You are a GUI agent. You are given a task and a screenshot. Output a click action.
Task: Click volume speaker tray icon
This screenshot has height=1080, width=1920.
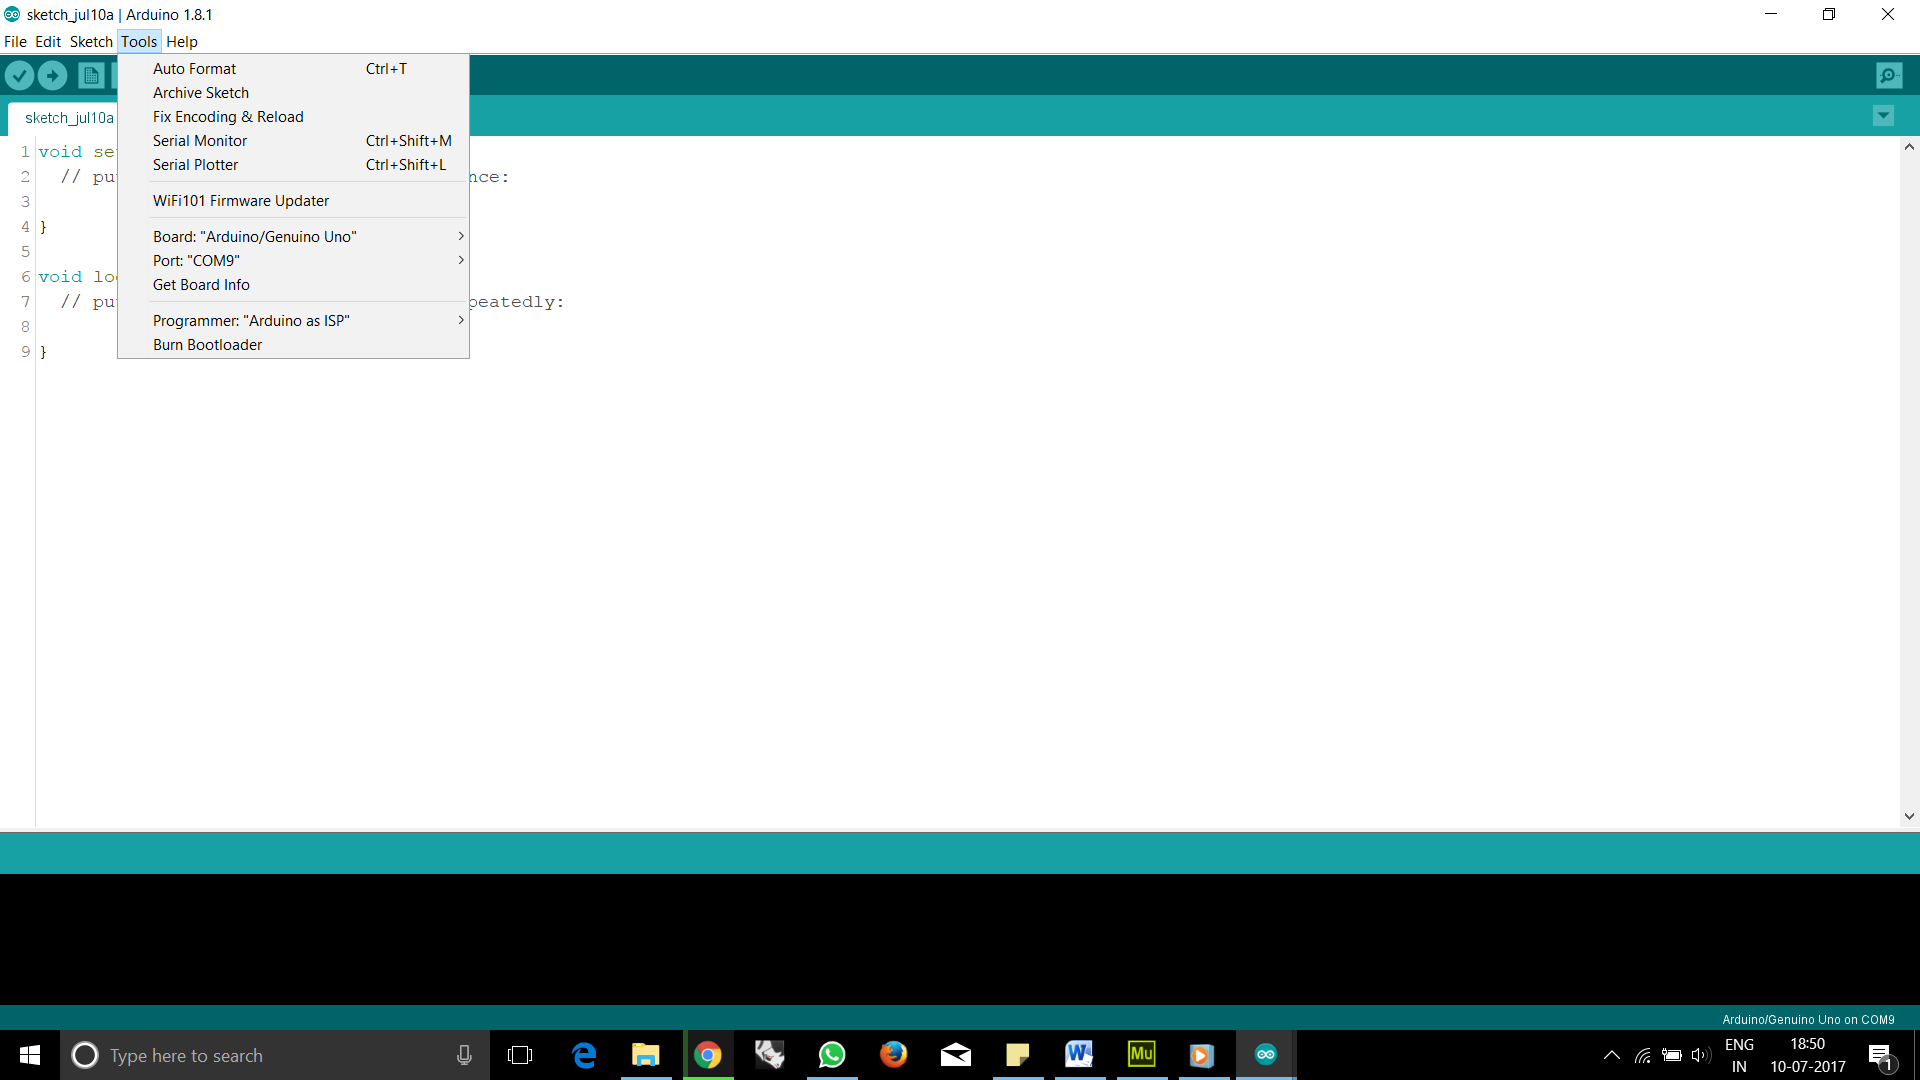pyautogui.click(x=1701, y=1055)
